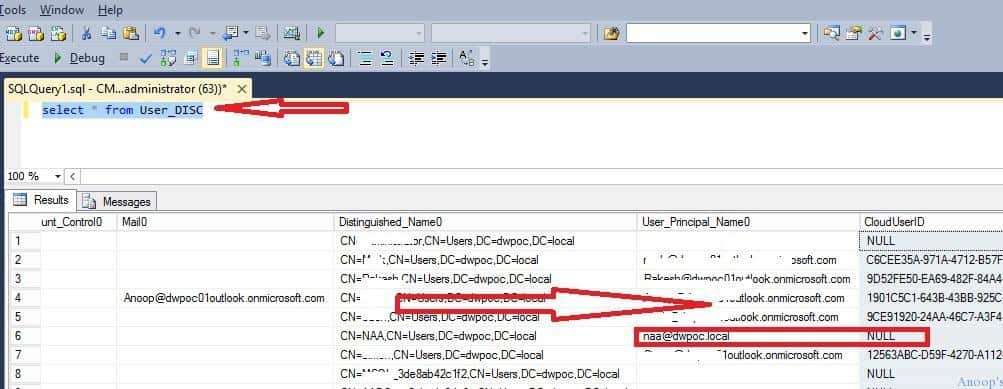
Task: Switch to the Messages tab
Action: coord(118,202)
